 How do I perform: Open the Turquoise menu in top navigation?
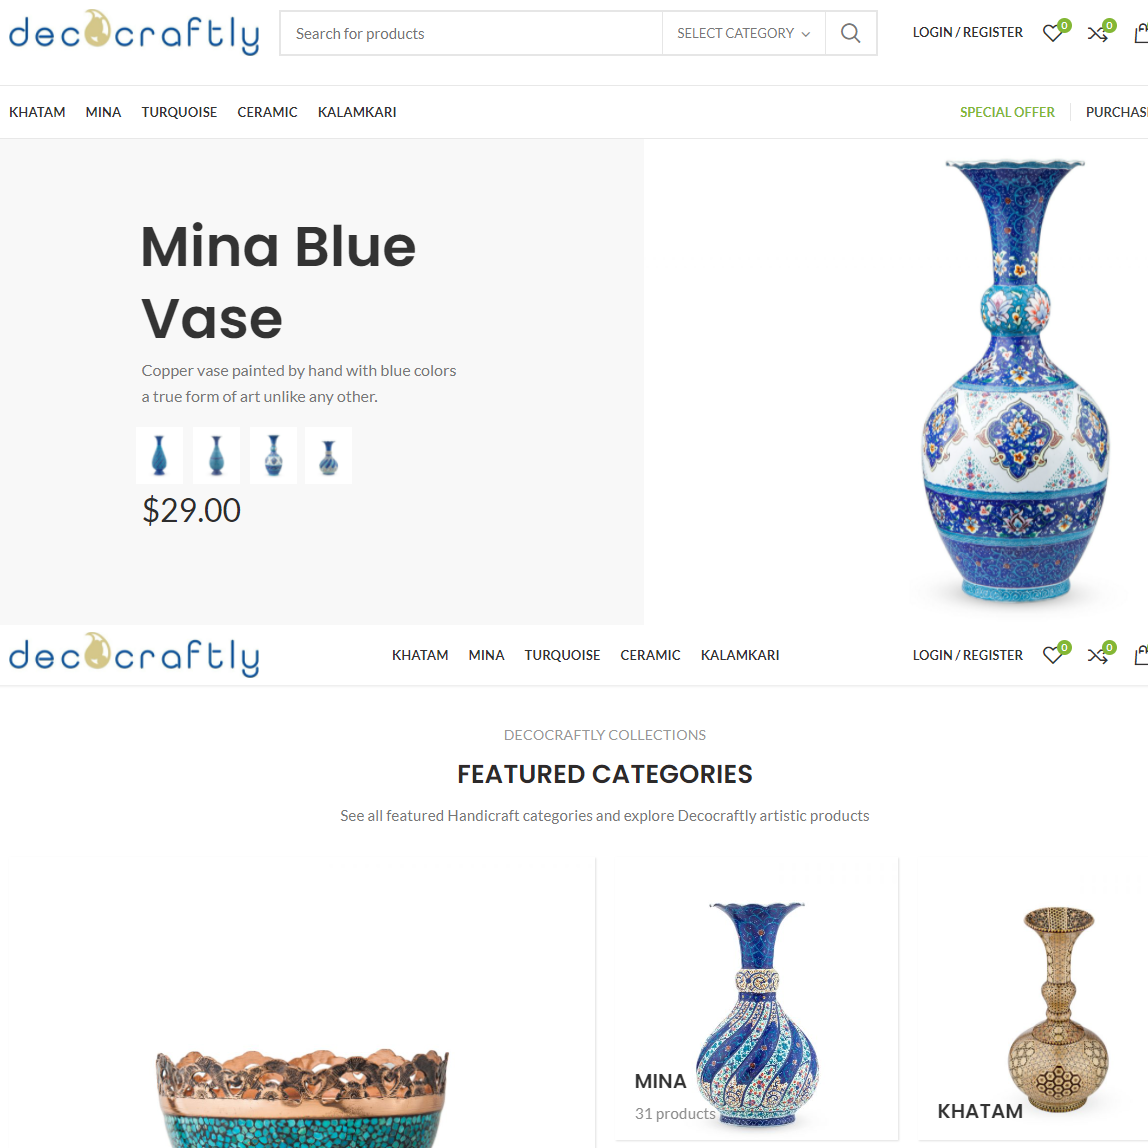click(x=179, y=112)
